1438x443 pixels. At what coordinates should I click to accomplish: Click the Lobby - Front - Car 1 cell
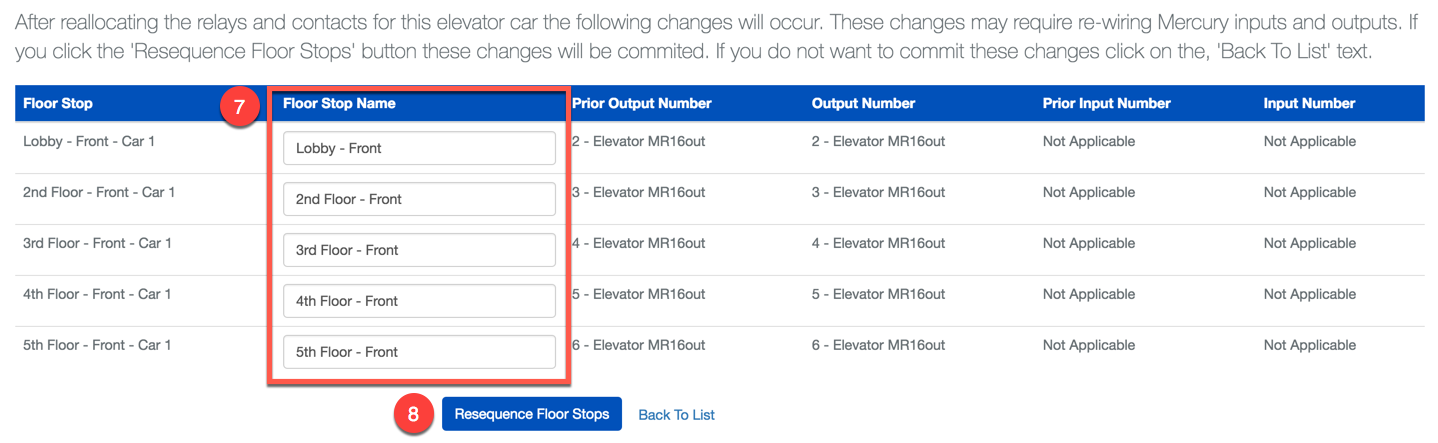coord(89,142)
